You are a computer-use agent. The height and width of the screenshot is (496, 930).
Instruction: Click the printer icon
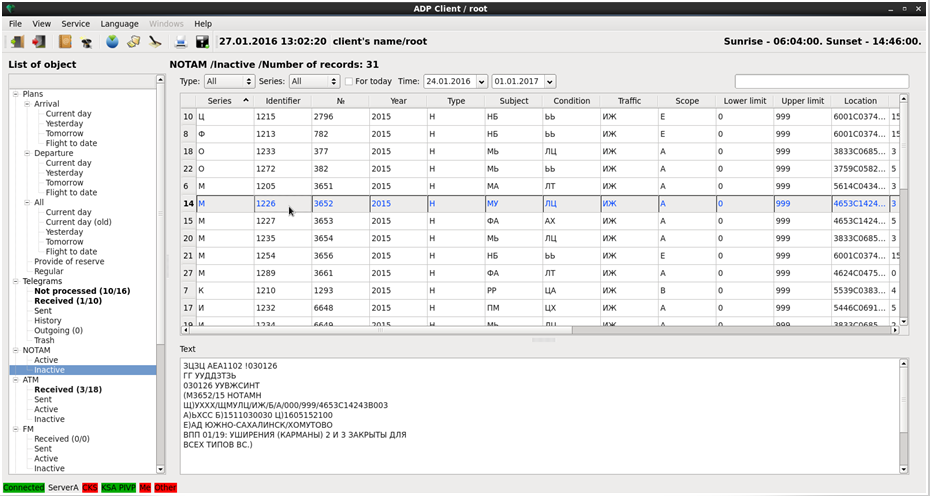181,42
